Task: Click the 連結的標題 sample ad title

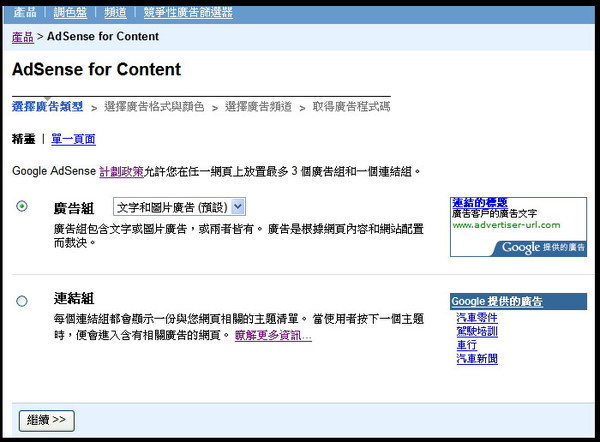Action: tap(479, 202)
